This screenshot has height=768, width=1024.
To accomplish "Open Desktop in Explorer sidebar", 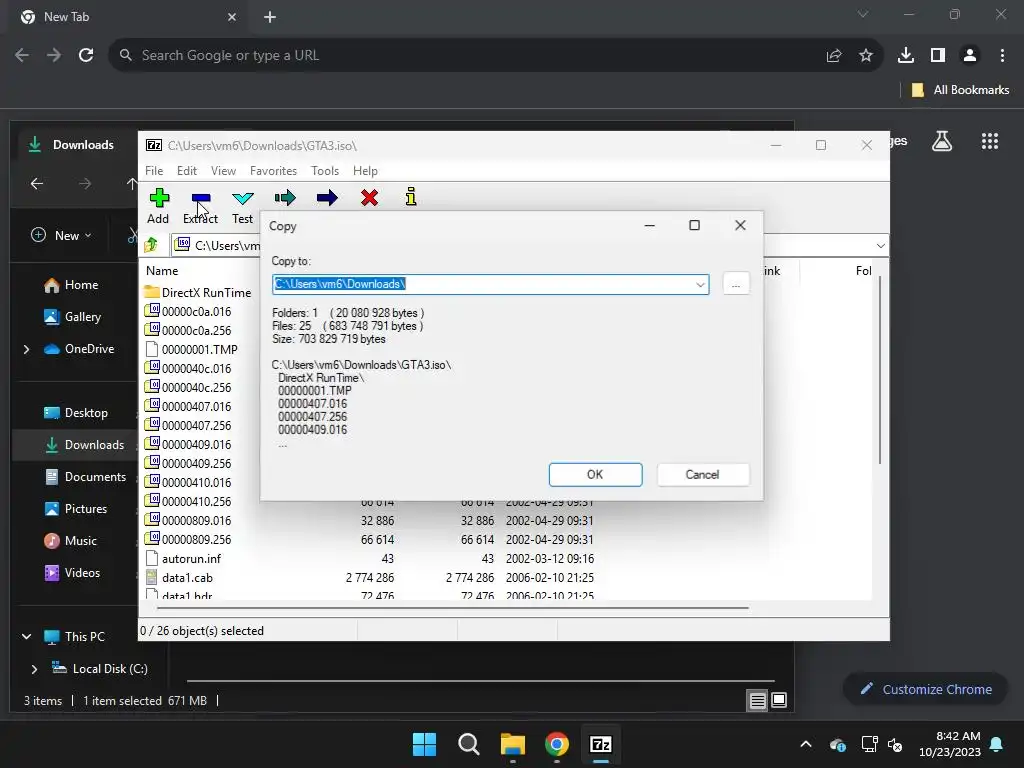I will [x=76, y=413].
